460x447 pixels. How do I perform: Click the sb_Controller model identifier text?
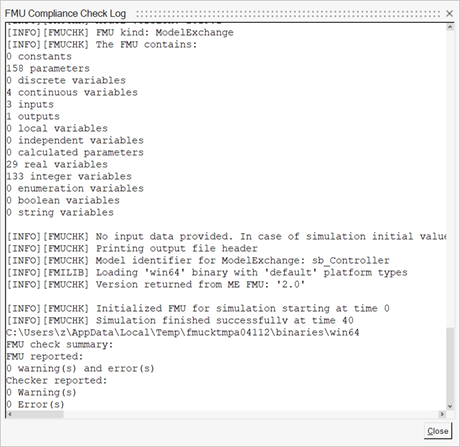coord(351,260)
